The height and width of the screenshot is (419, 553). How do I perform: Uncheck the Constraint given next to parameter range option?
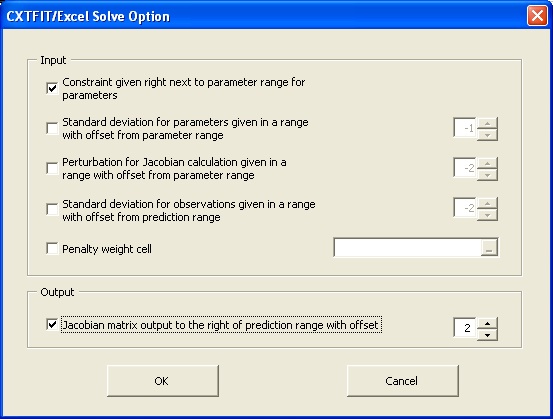[x=52, y=88]
